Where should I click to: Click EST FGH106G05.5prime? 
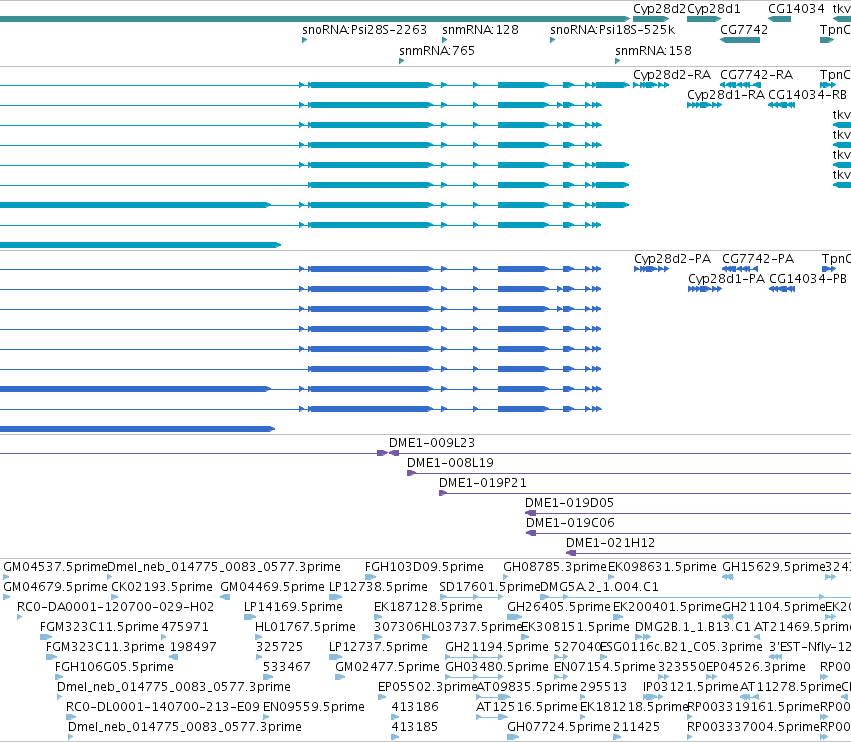click(115, 667)
